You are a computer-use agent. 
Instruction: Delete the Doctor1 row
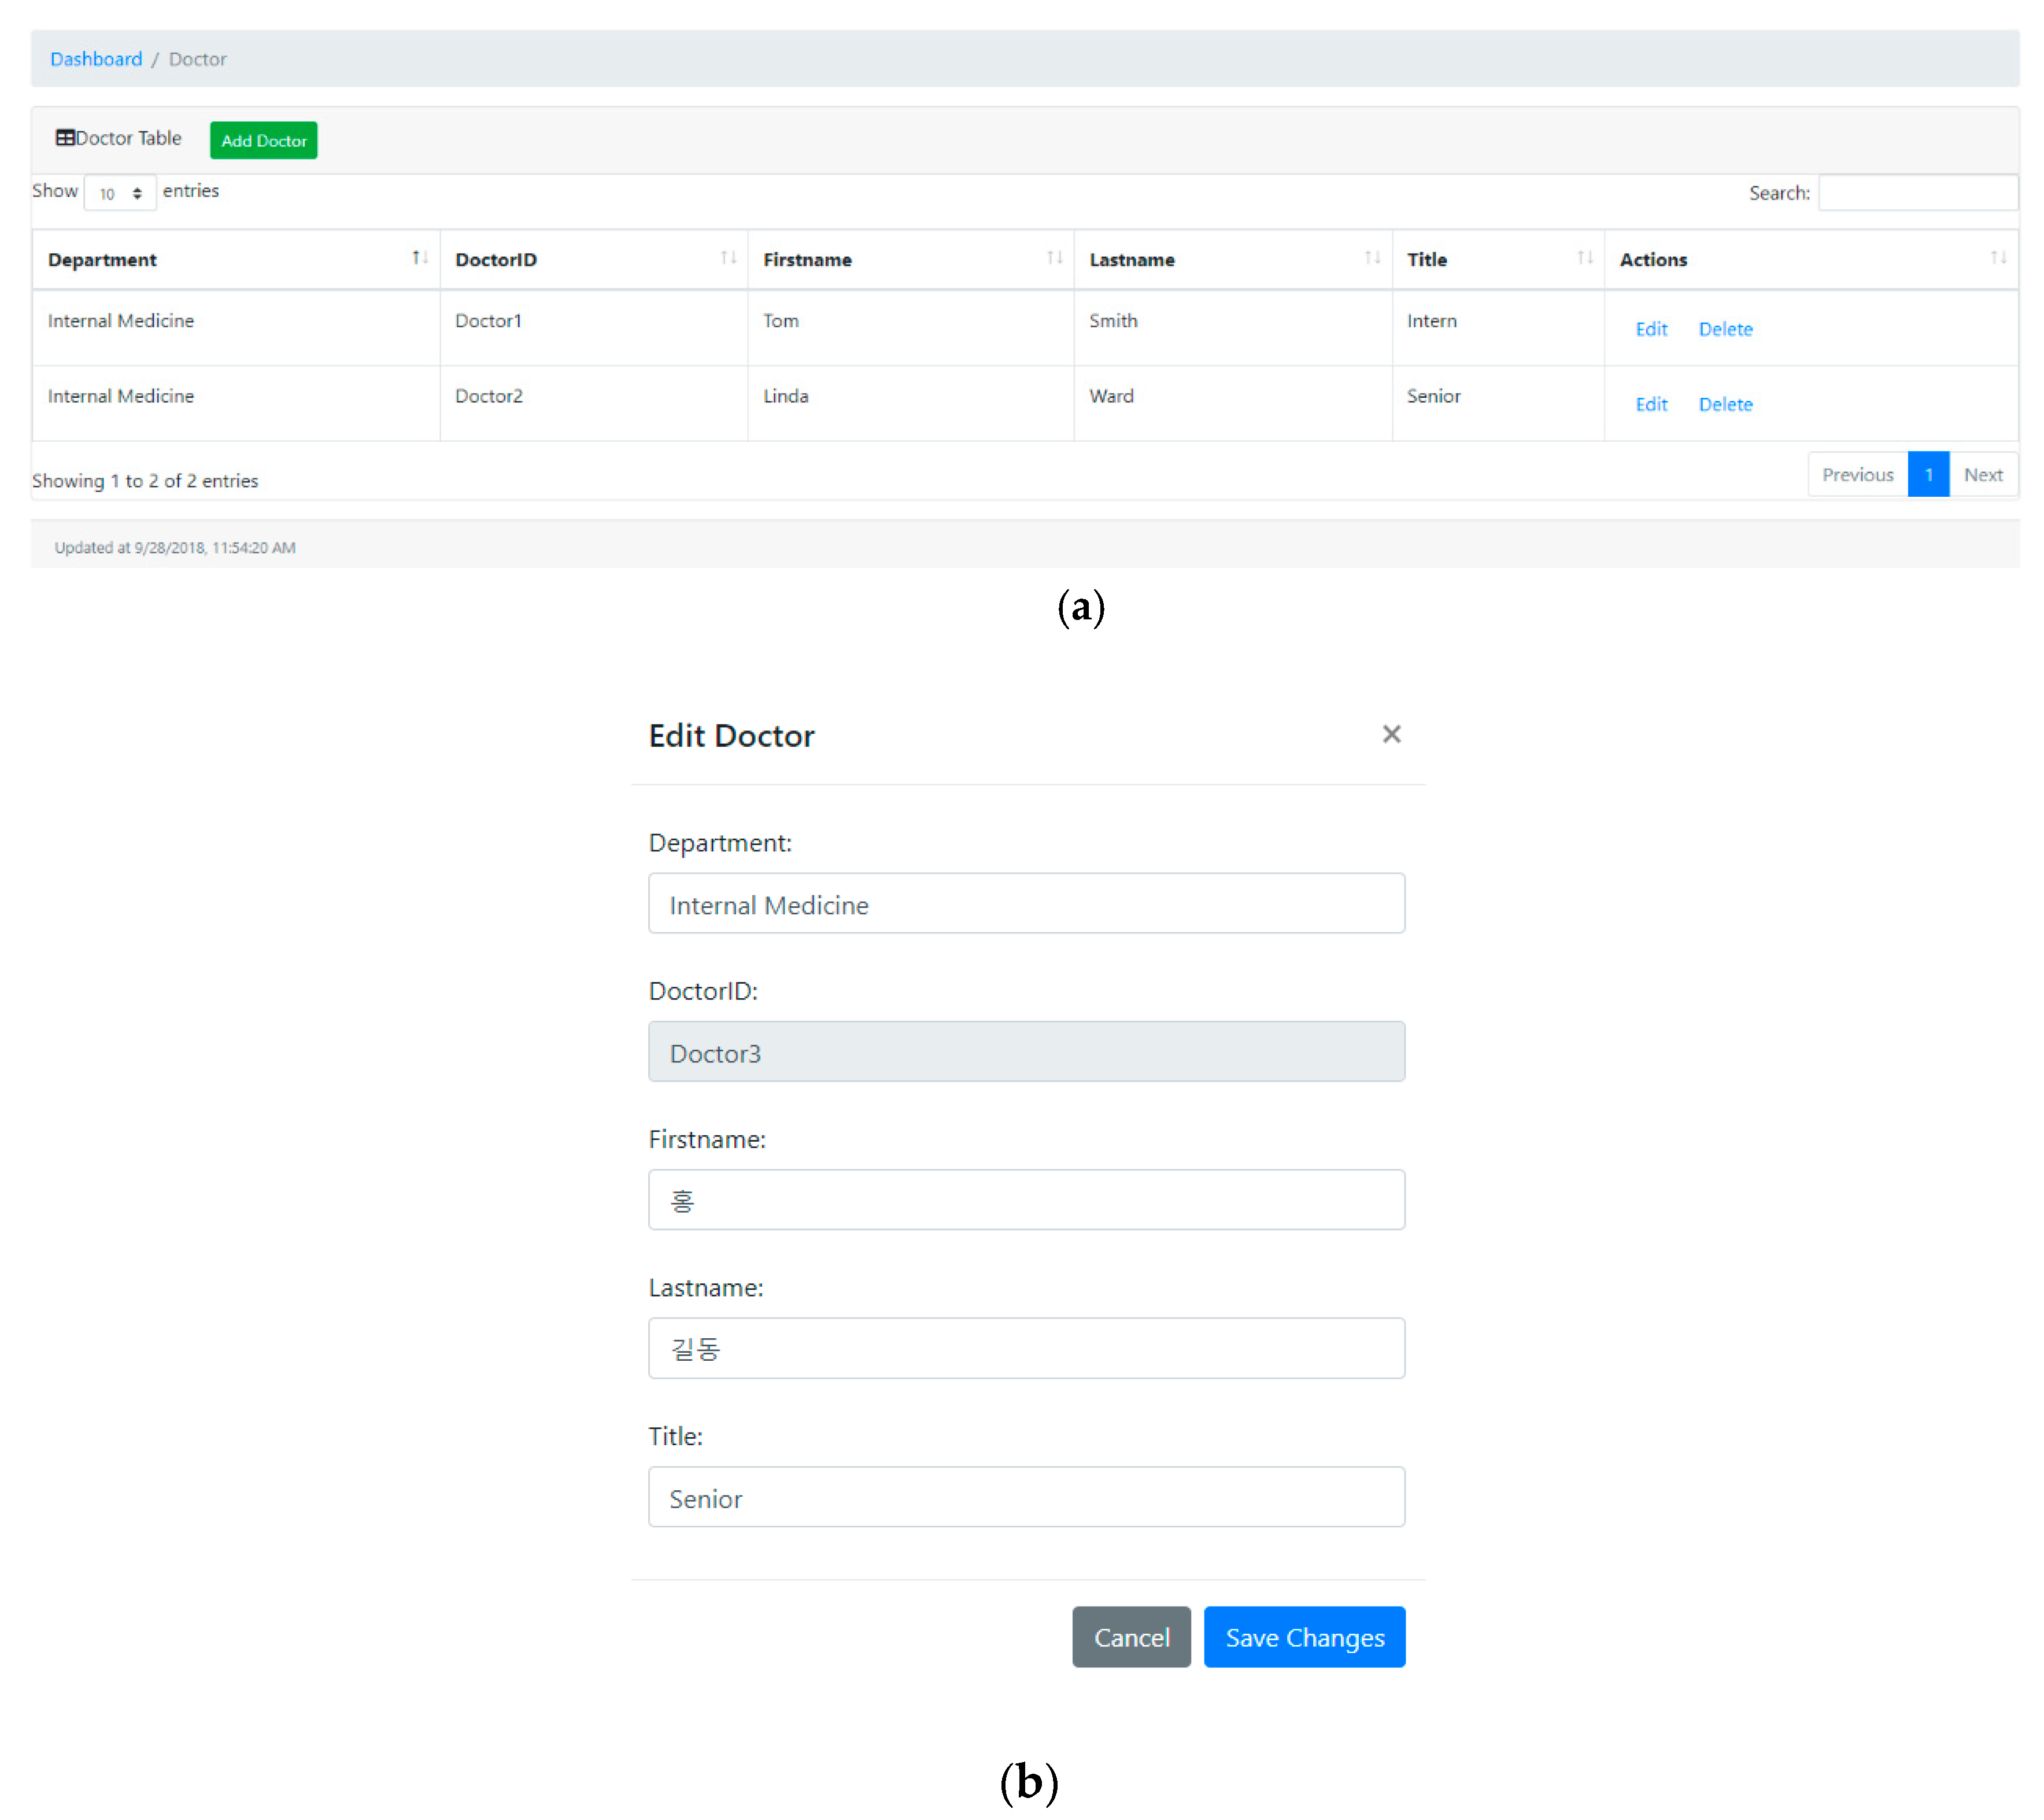[x=1725, y=329]
